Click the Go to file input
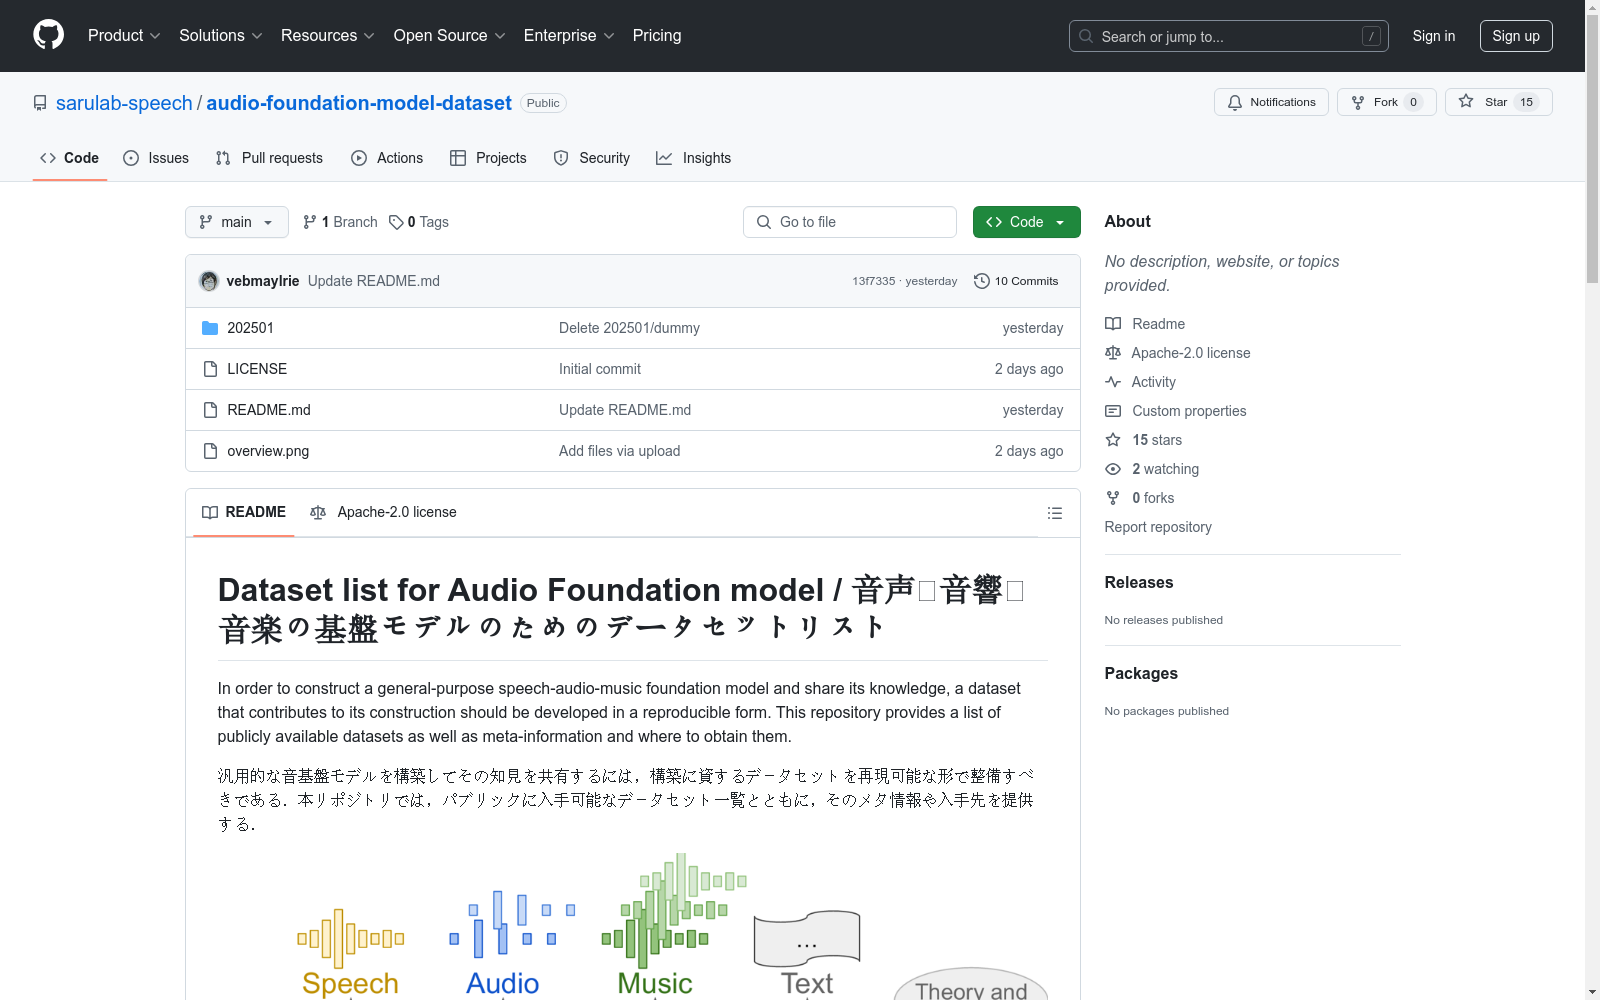 click(x=850, y=222)
